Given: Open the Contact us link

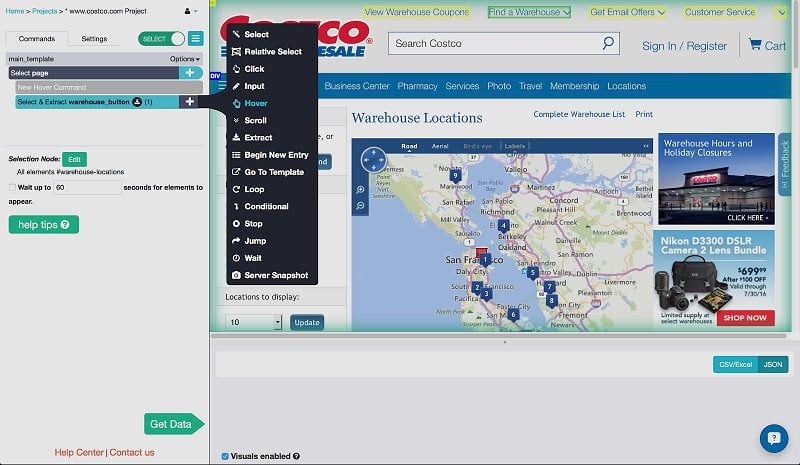Looking at the screenshot, I should pos(132,452).
